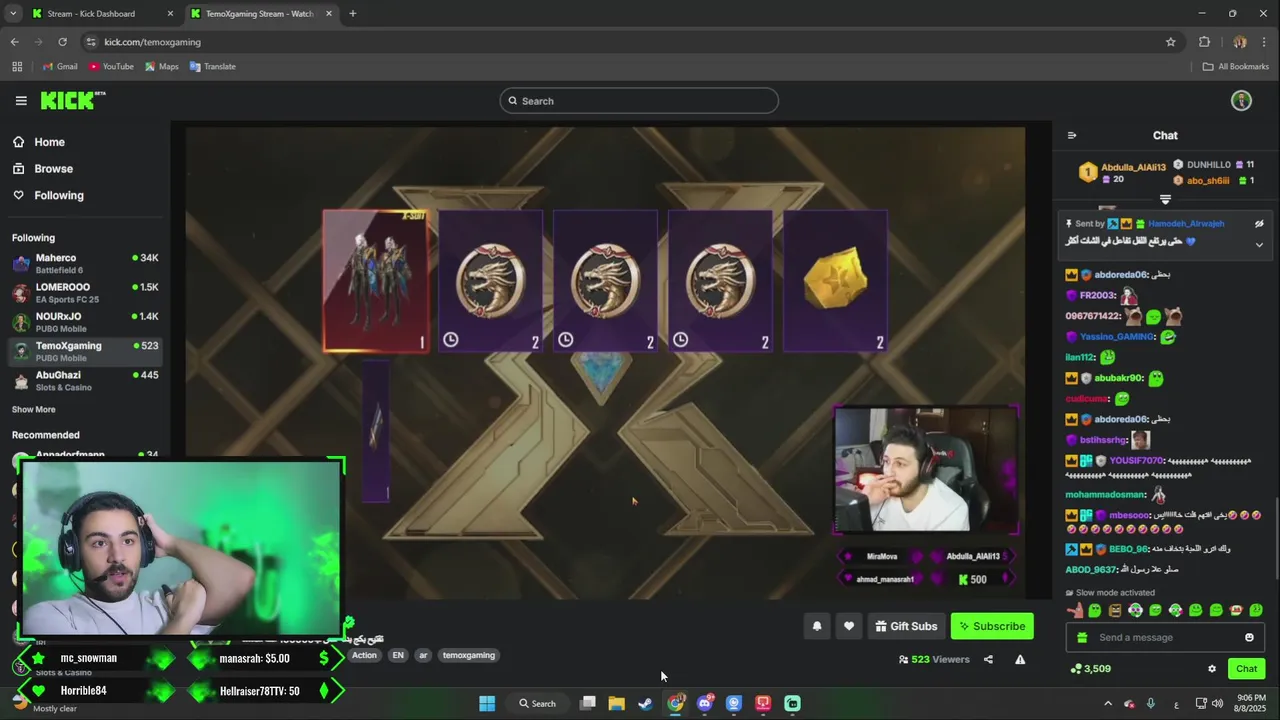
Task: Open the Kick hamburger sidebar menu
Action: (21, 100)
